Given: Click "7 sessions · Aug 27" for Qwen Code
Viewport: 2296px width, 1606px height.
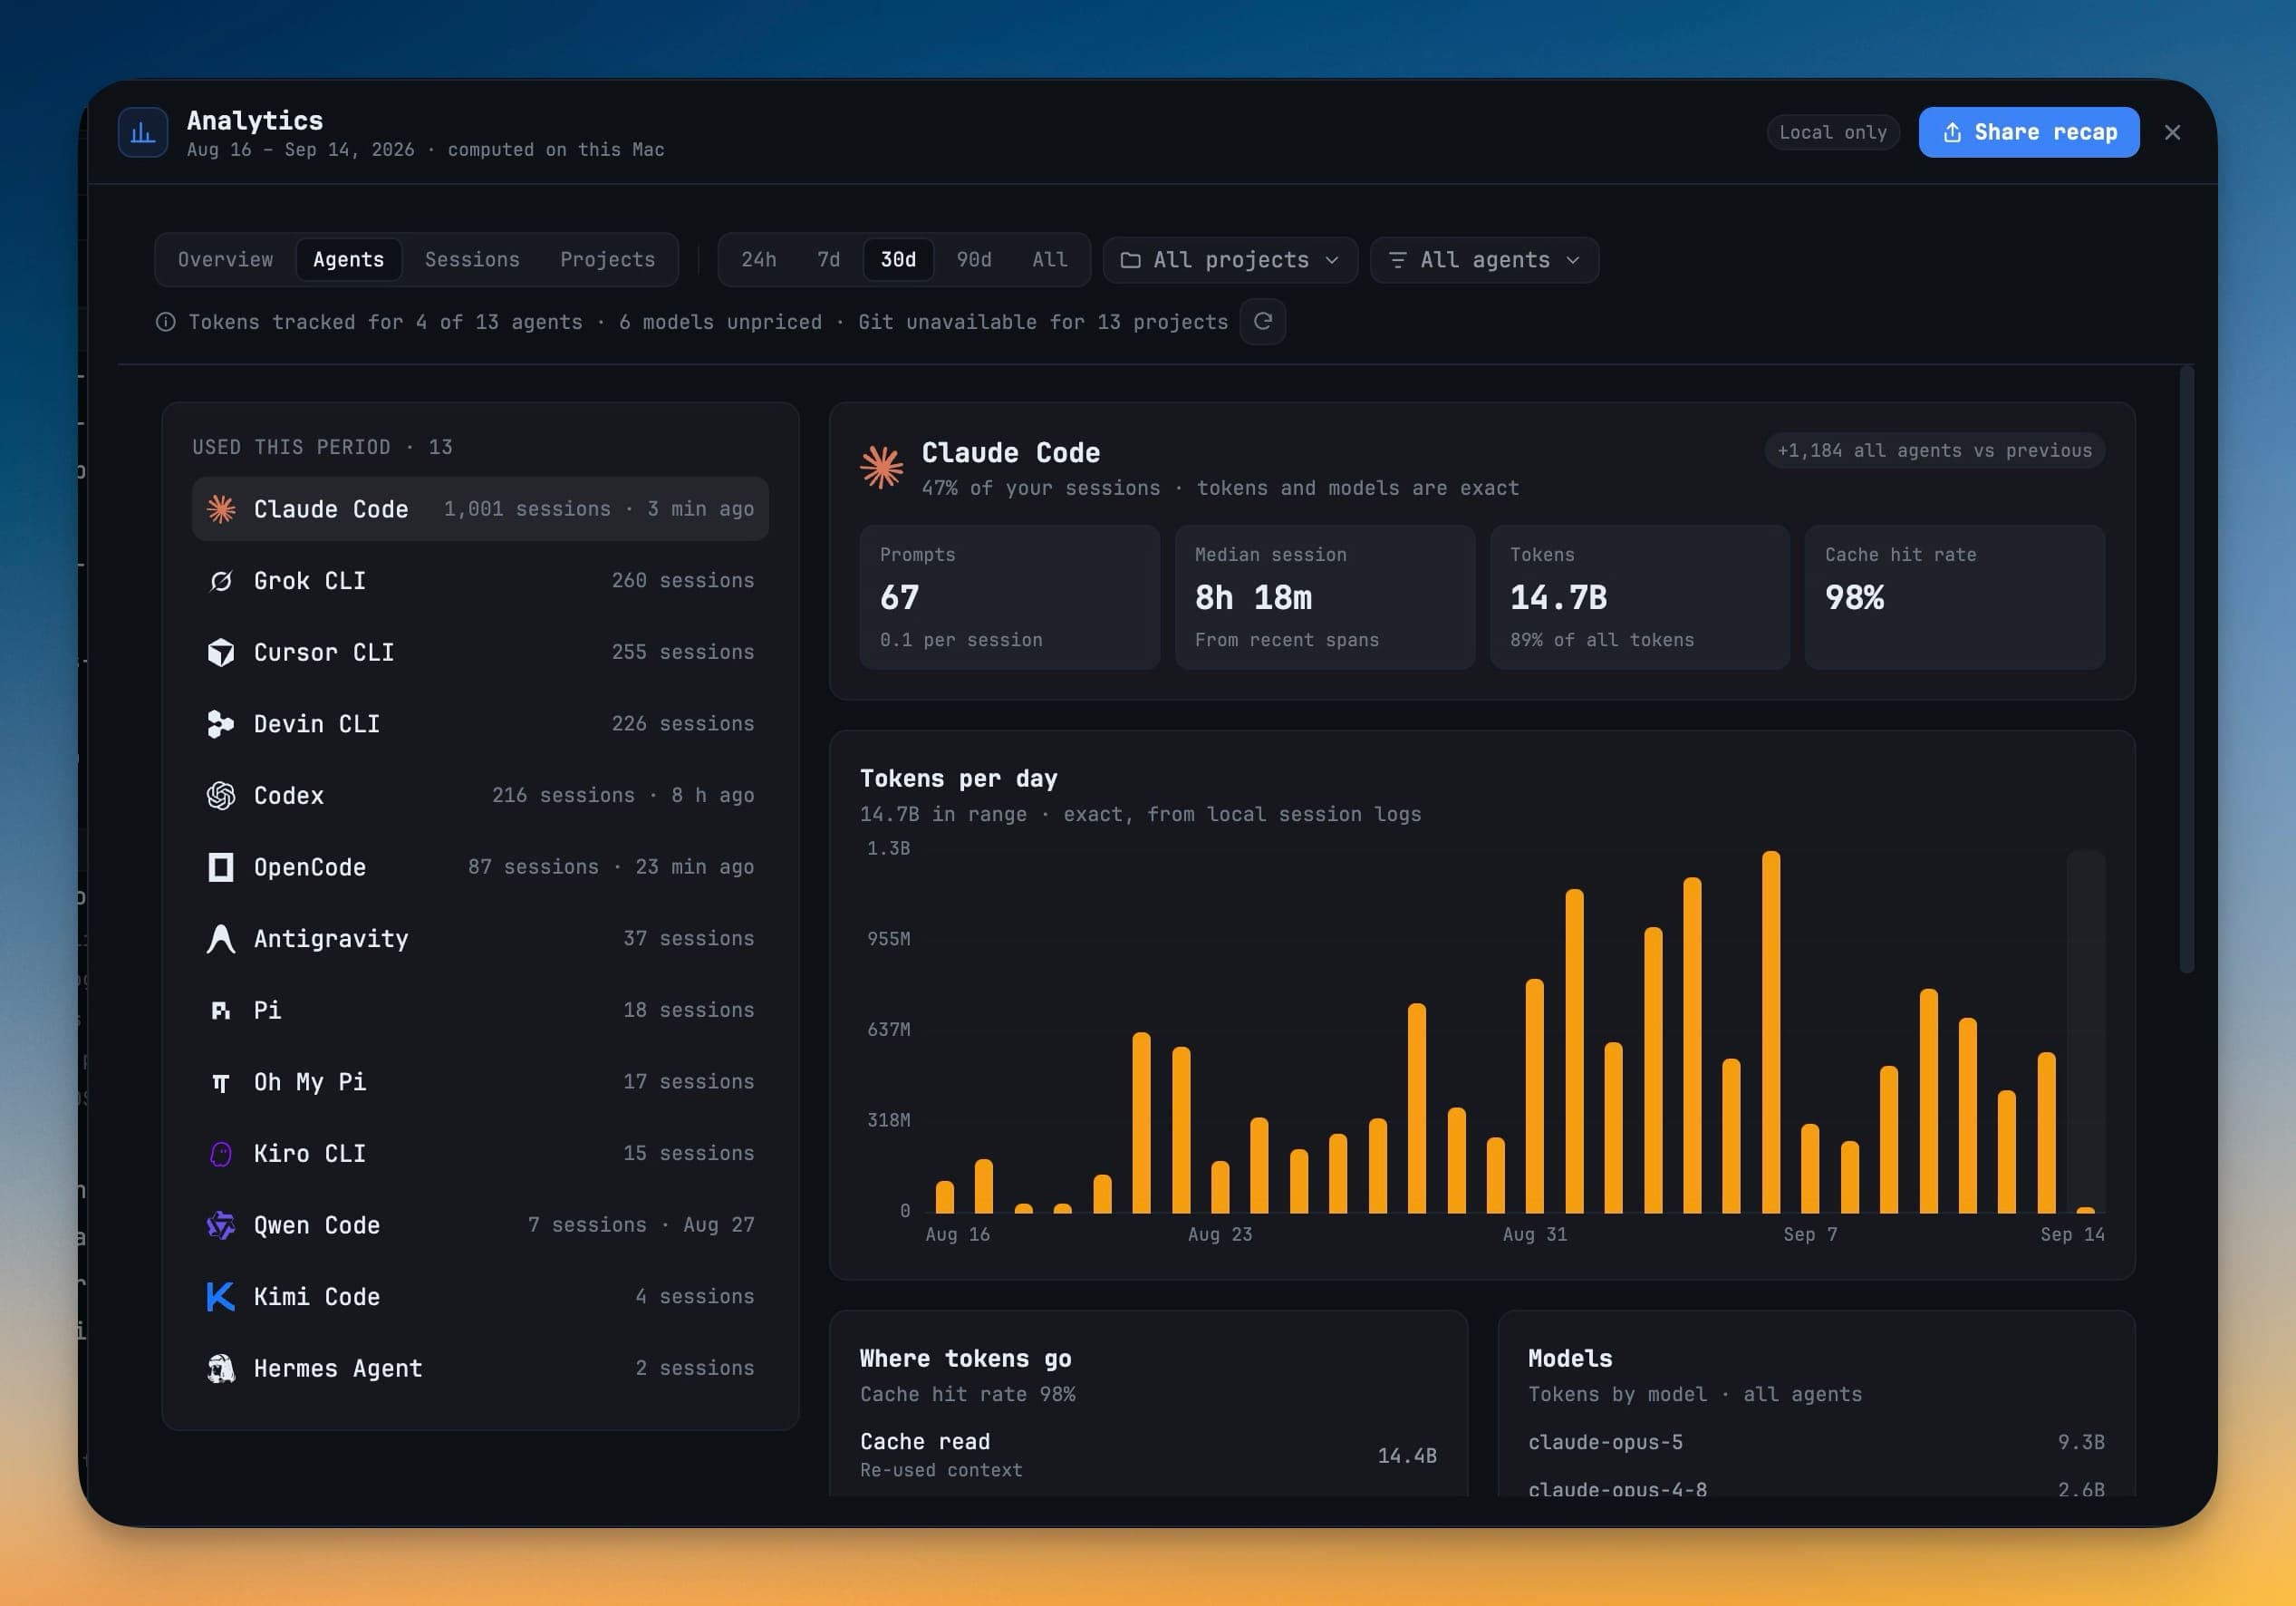Looking at the screenshot, I should [641, 1226].
